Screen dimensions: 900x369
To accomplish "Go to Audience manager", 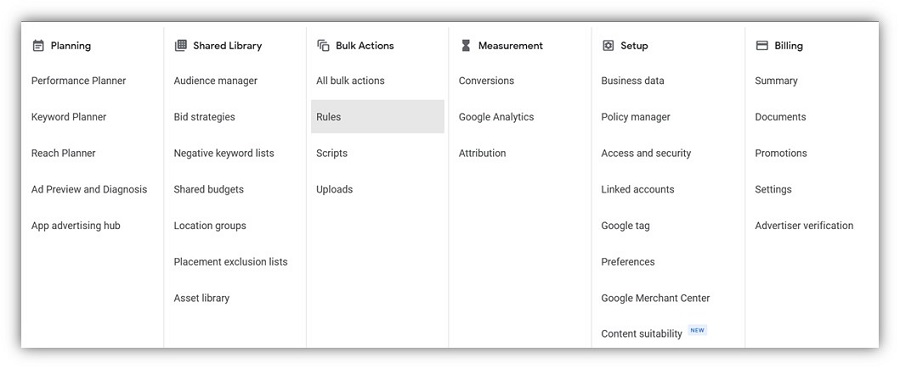I will (x=215, y=81).
